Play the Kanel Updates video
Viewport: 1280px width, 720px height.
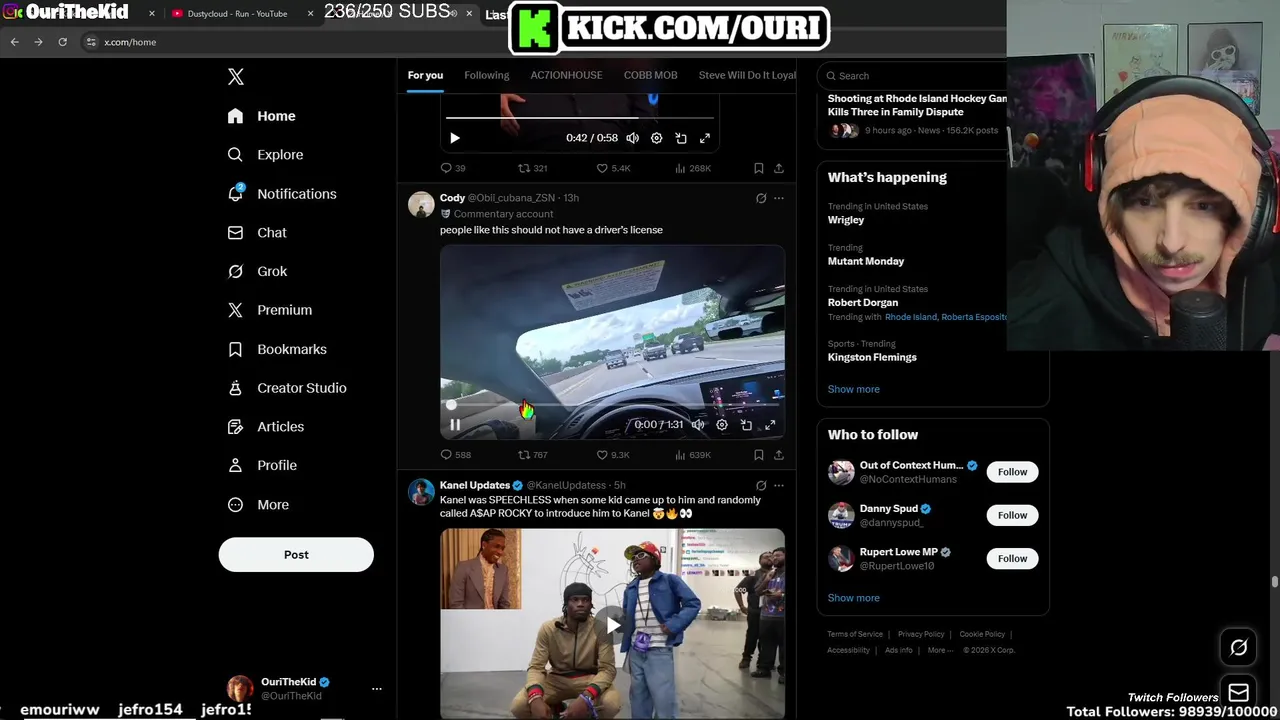[612, 625]
